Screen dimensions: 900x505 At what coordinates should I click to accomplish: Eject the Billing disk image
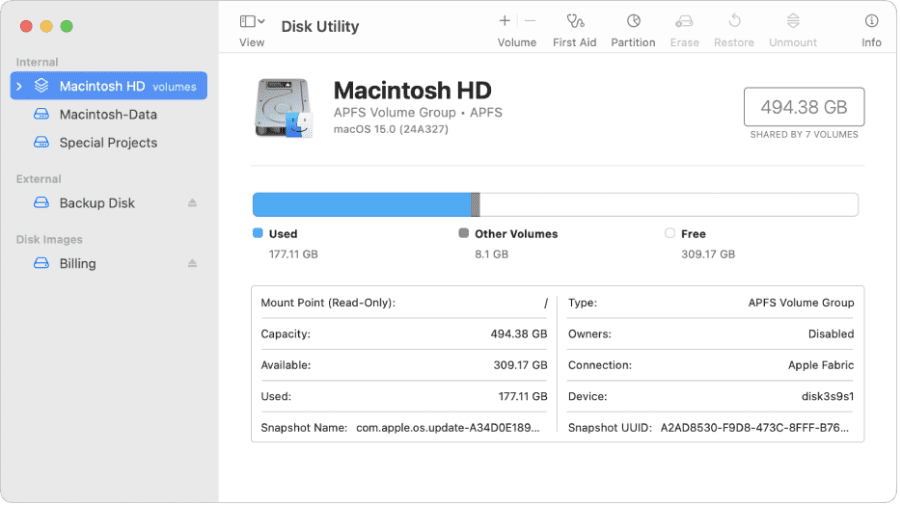pos(192,264)
